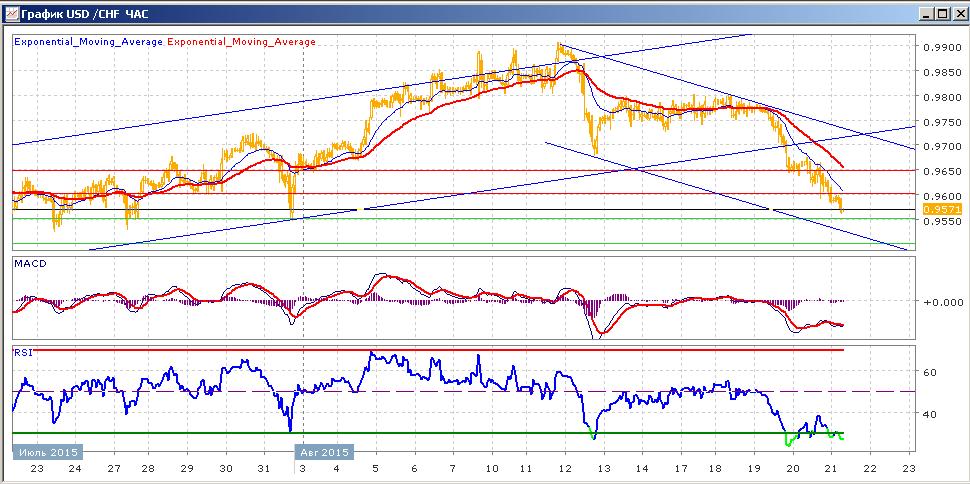Click date 12 on the time axis
Screen dimensions: 970x484
(x=565, y=469)
